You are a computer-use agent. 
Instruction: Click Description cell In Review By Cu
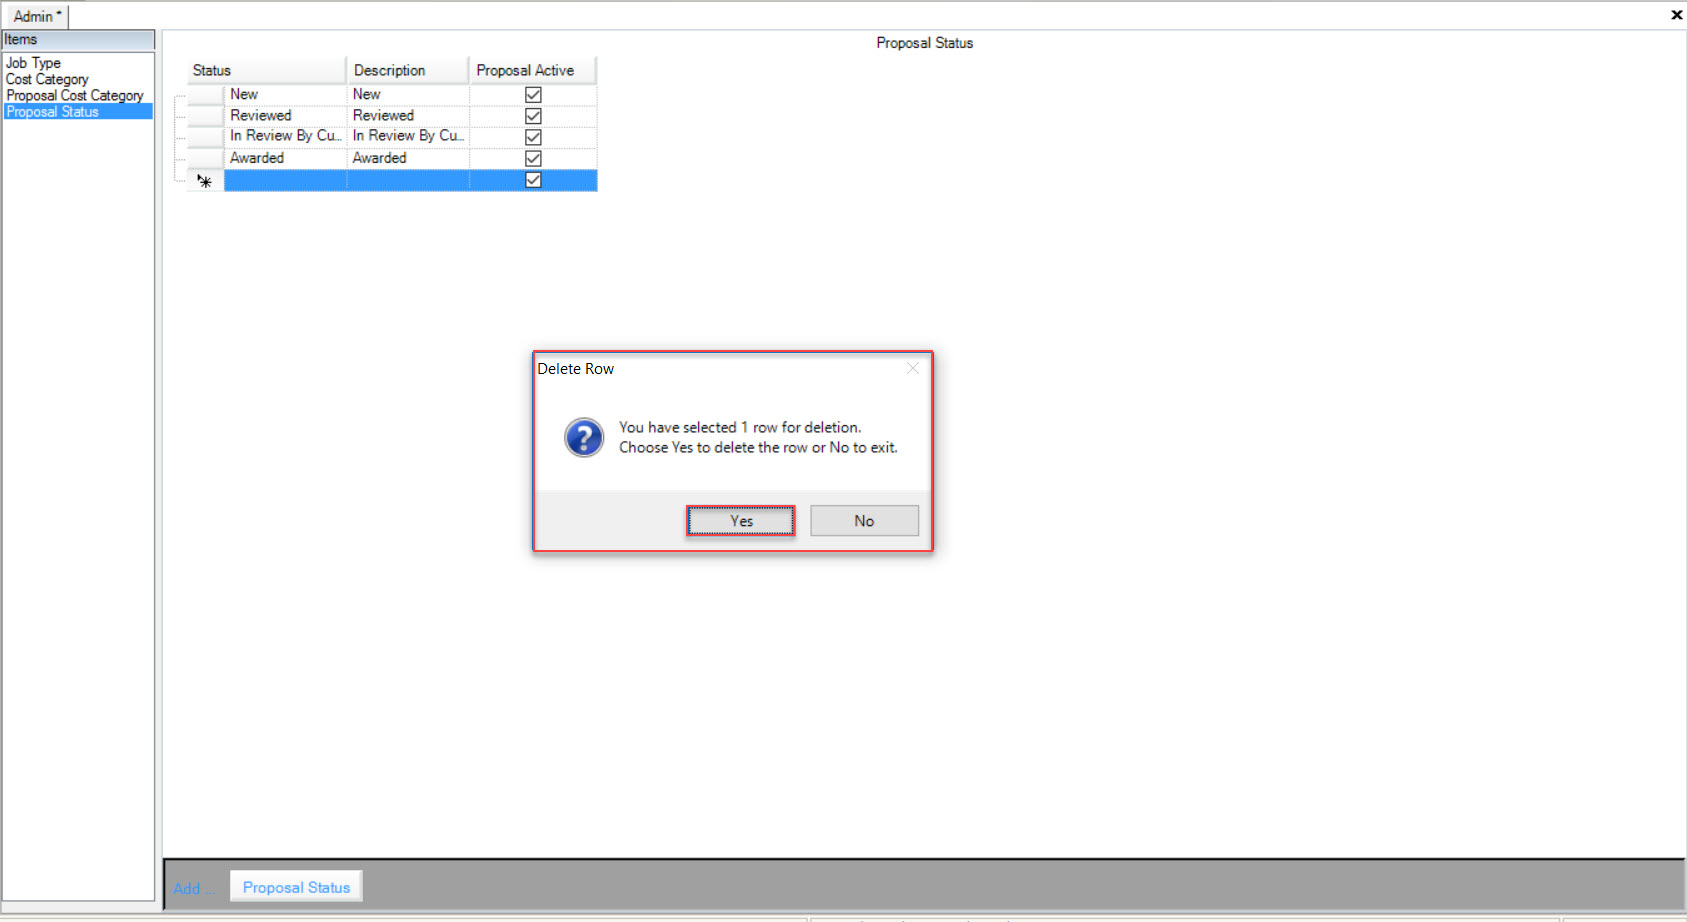(408, 137)
